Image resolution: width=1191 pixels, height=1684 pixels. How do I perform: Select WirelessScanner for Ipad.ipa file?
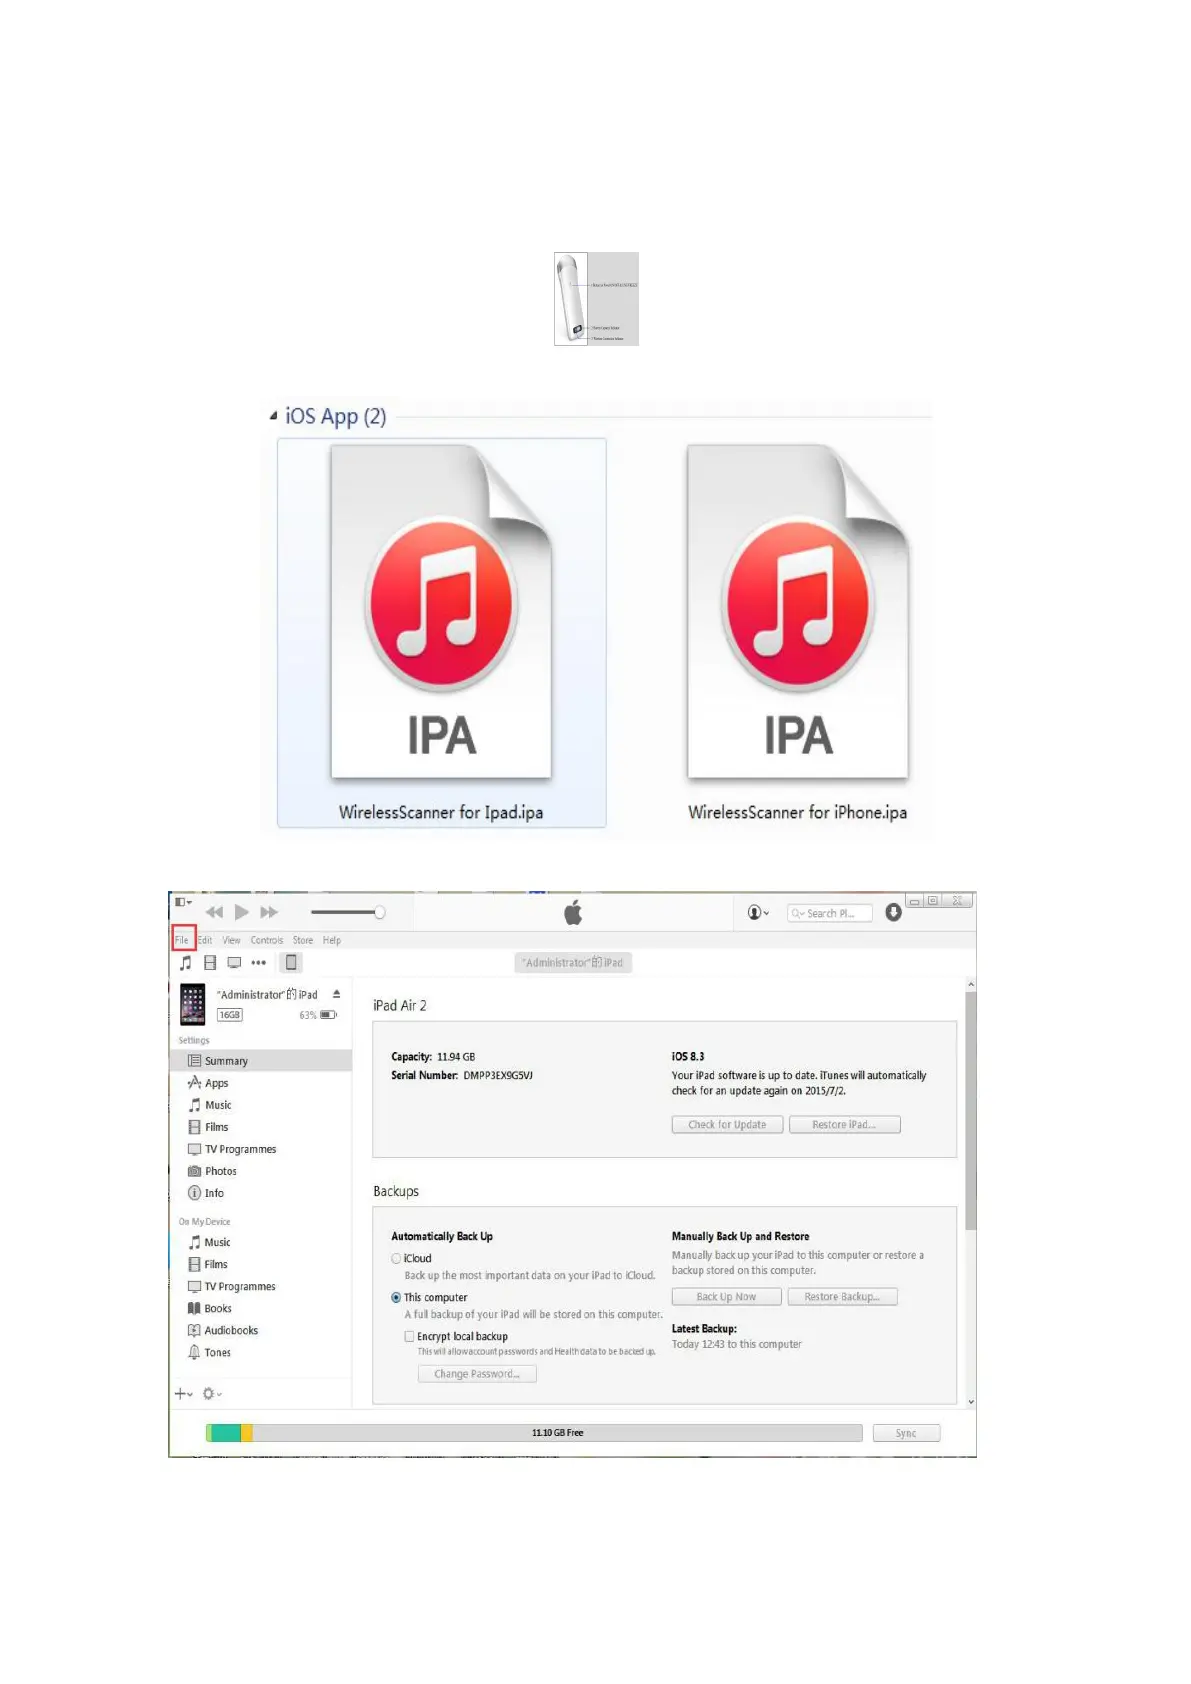pos(441,633)
